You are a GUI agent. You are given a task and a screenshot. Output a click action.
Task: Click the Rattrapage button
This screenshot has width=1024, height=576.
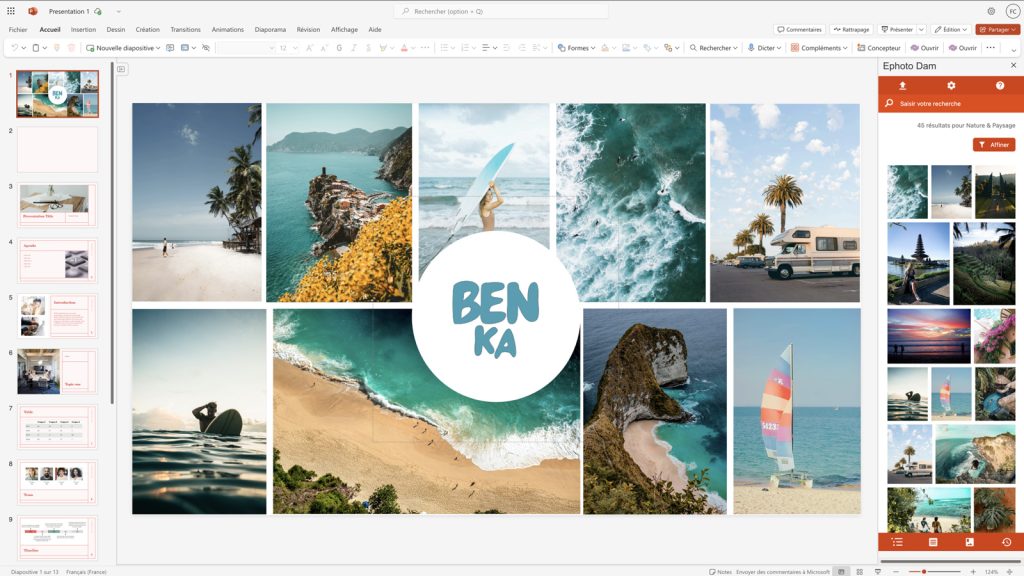pos(852,29)
